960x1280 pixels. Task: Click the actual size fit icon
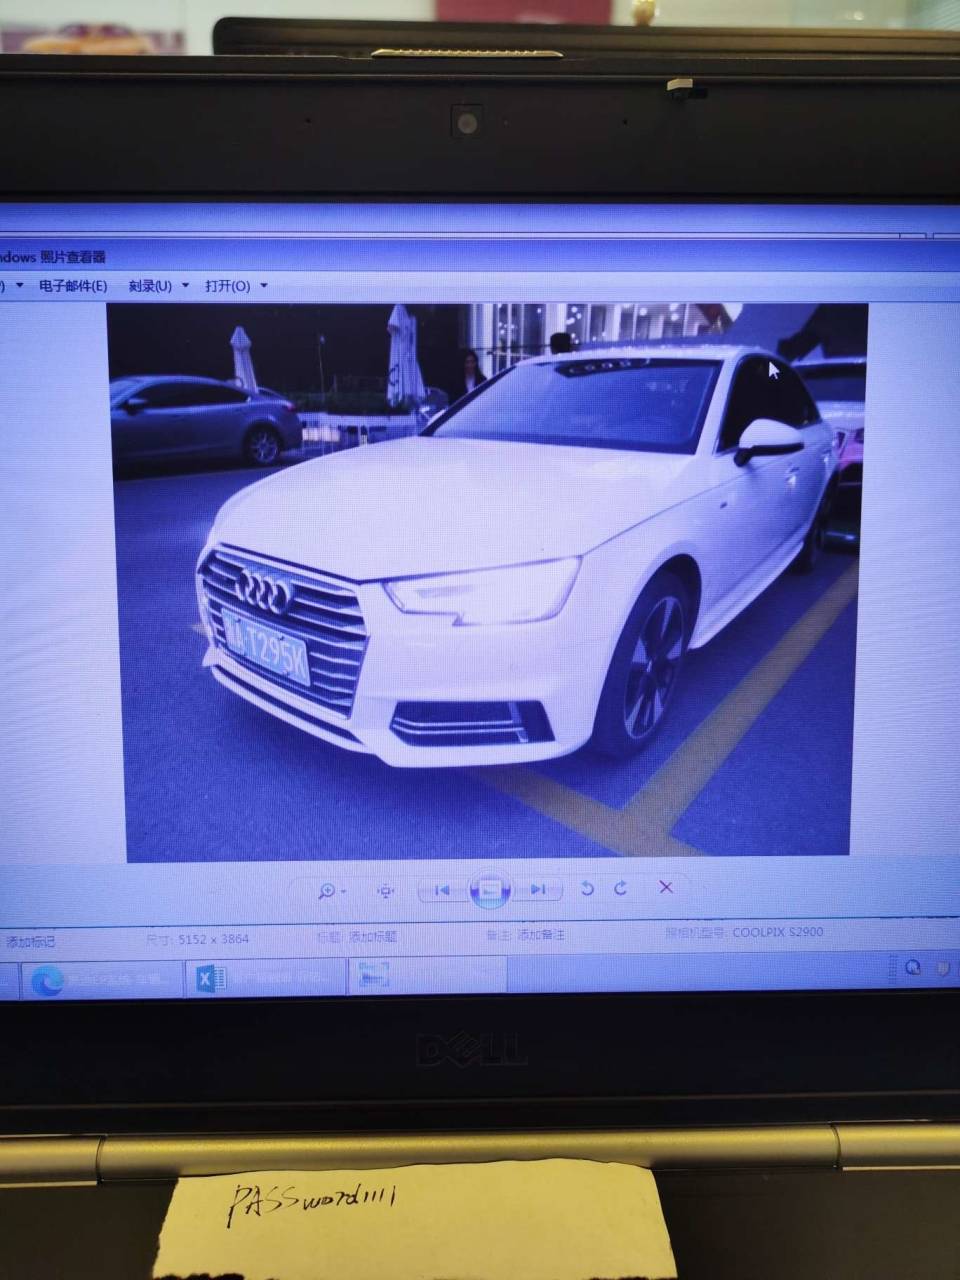click(x=385, y=890)
